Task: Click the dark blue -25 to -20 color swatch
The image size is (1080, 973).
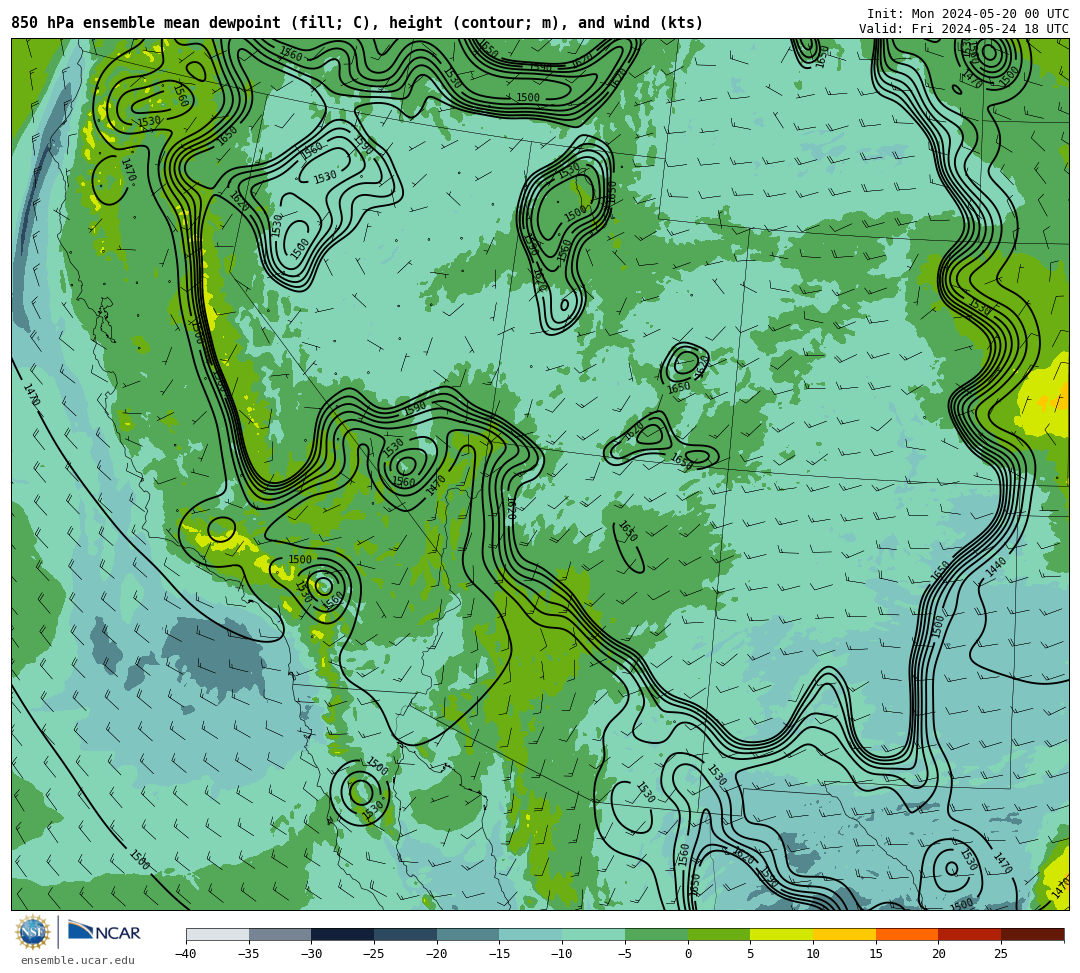Action: [406, 934]
